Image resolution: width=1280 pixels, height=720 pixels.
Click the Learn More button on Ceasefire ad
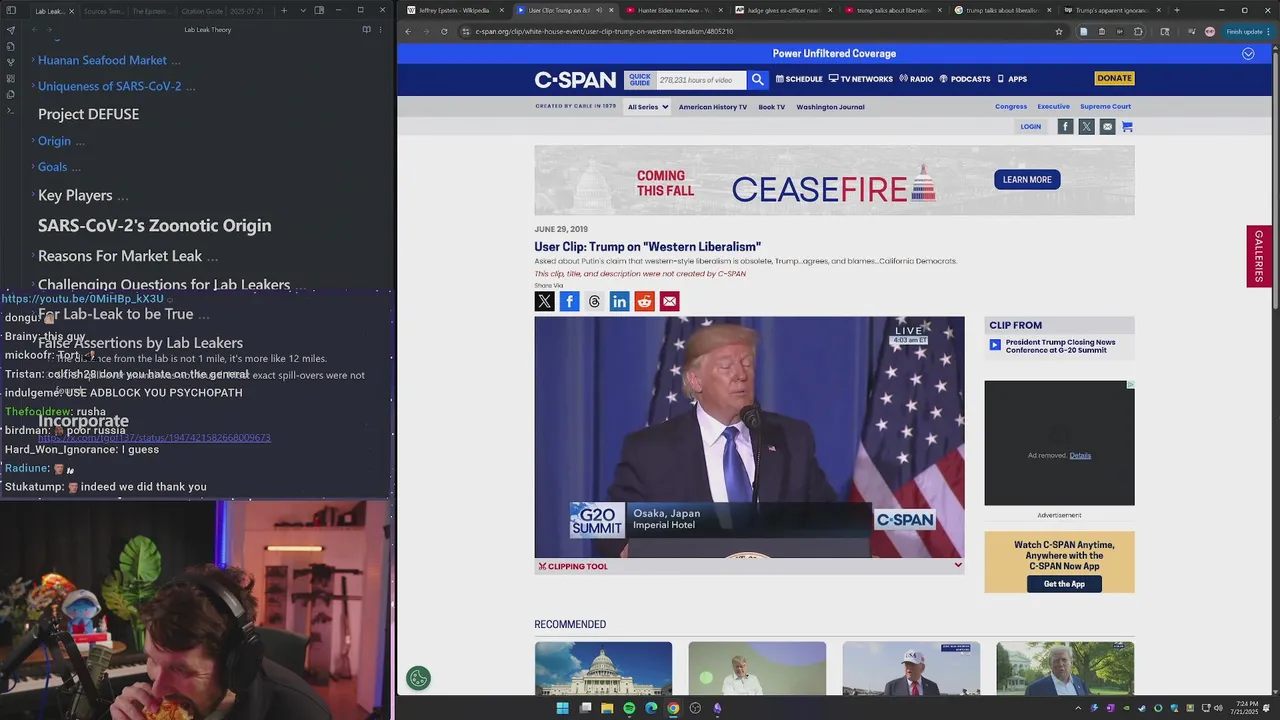click(1027, 180)
